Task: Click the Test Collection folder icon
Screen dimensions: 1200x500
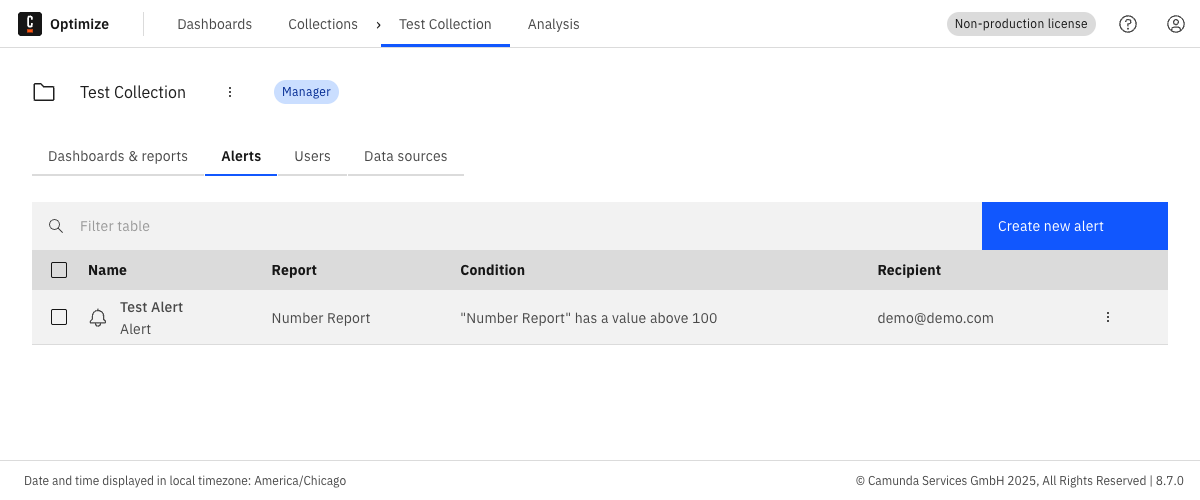Action: tap(44, 92)
